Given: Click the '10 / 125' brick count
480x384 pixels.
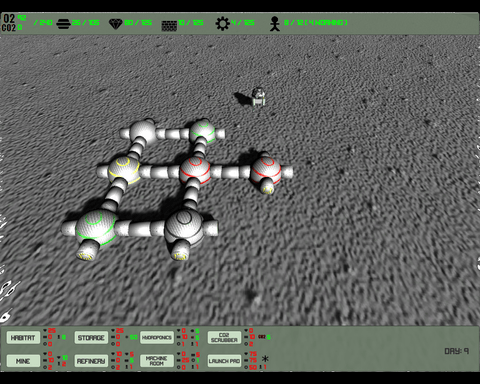Looking at the screenshot, I should (190, 23).
